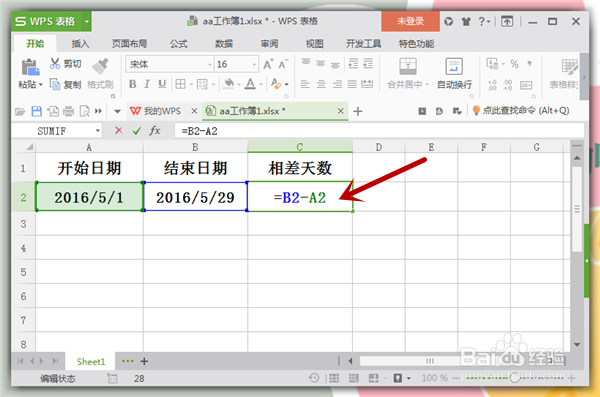Click the percent style icon
The image size is (600, 397).
click(x=514, y=64)
